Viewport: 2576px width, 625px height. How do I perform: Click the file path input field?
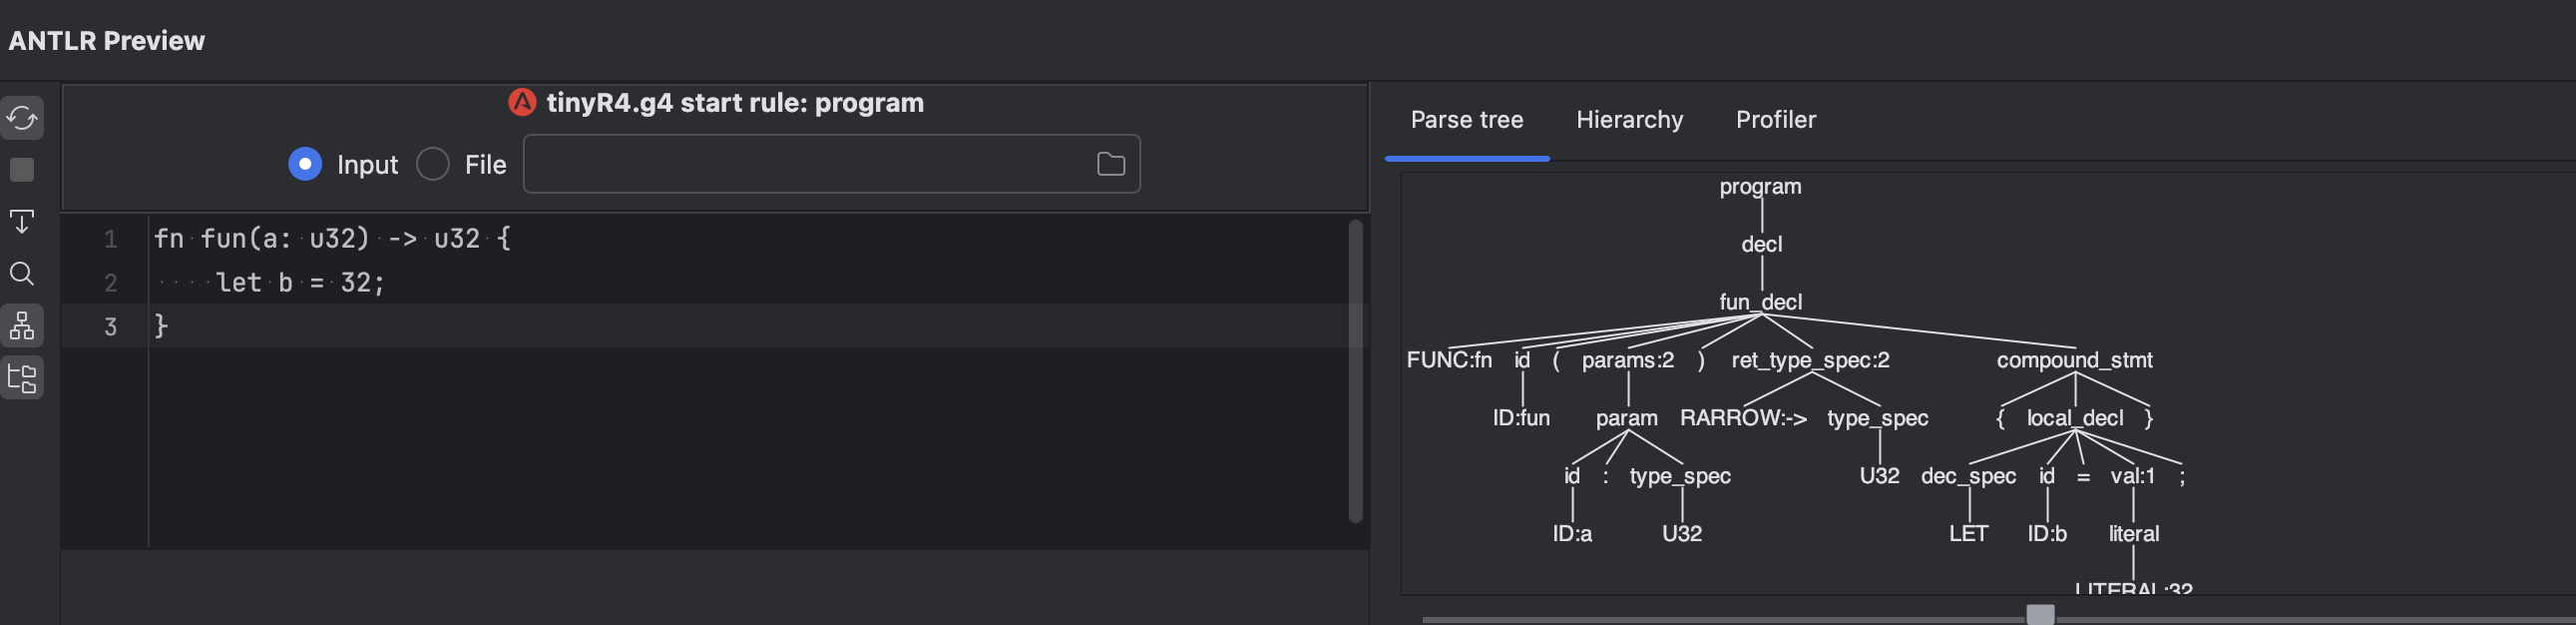click(x=831, y=164)
